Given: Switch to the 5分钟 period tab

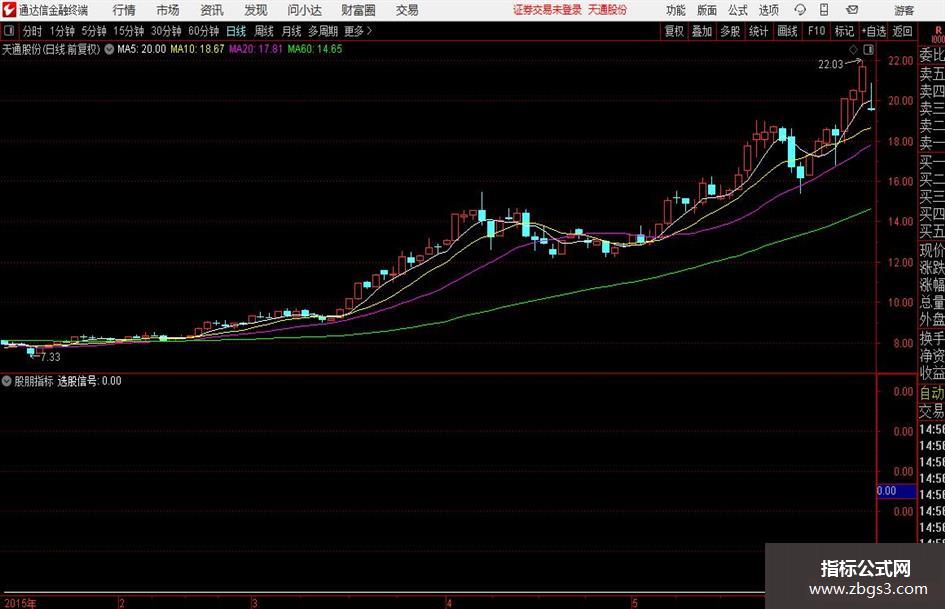Looking at the screenshot, I should pos(94,31).
